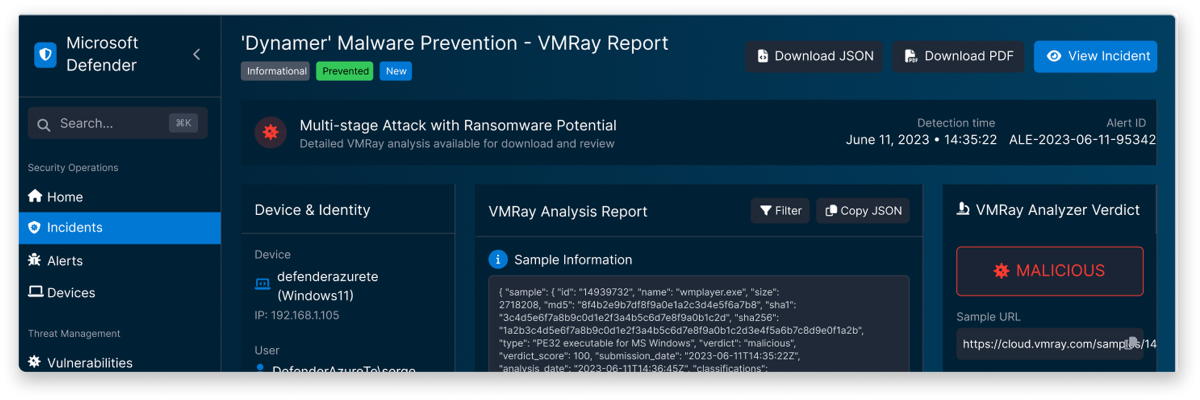Screen dimensions: 1200x400
Task: Click the Download JSON file icon
Action: (763, 56)
